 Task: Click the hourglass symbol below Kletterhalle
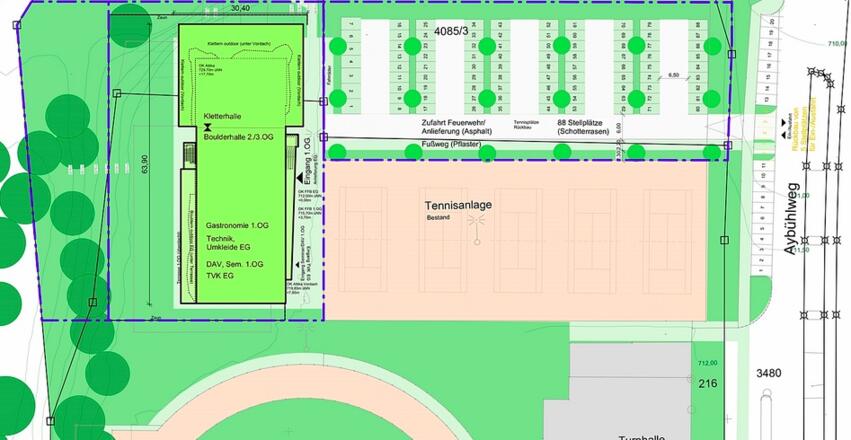point(205,128)
